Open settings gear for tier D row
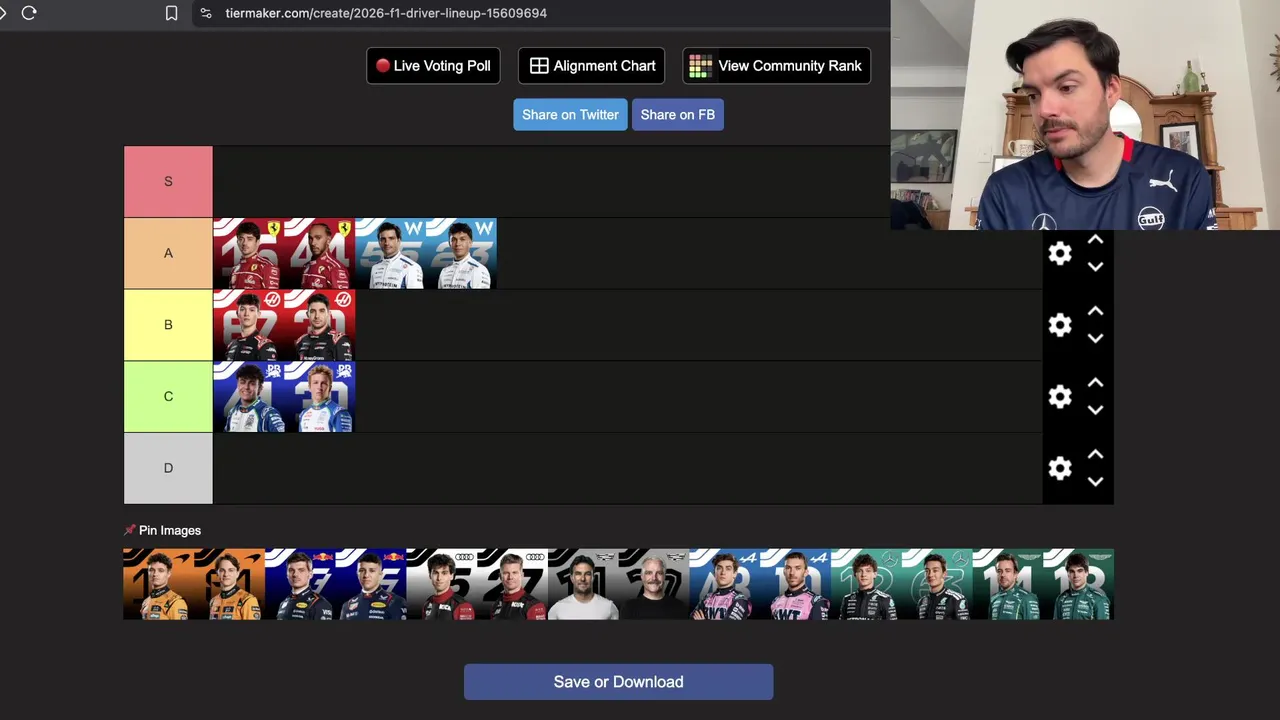 (1060, 468)
